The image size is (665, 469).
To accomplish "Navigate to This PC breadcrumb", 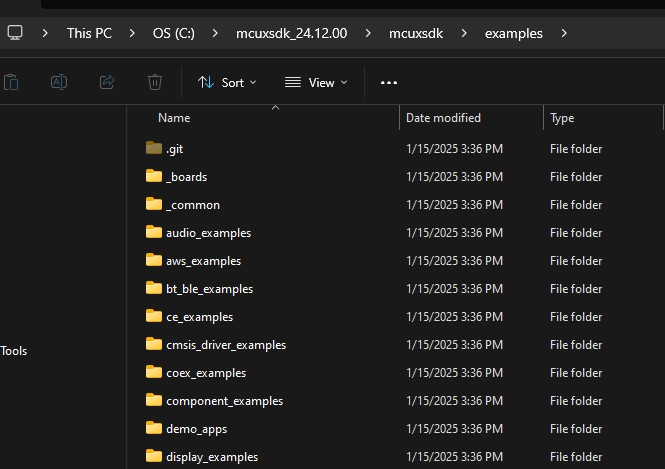I will click(x=89, y=33).
